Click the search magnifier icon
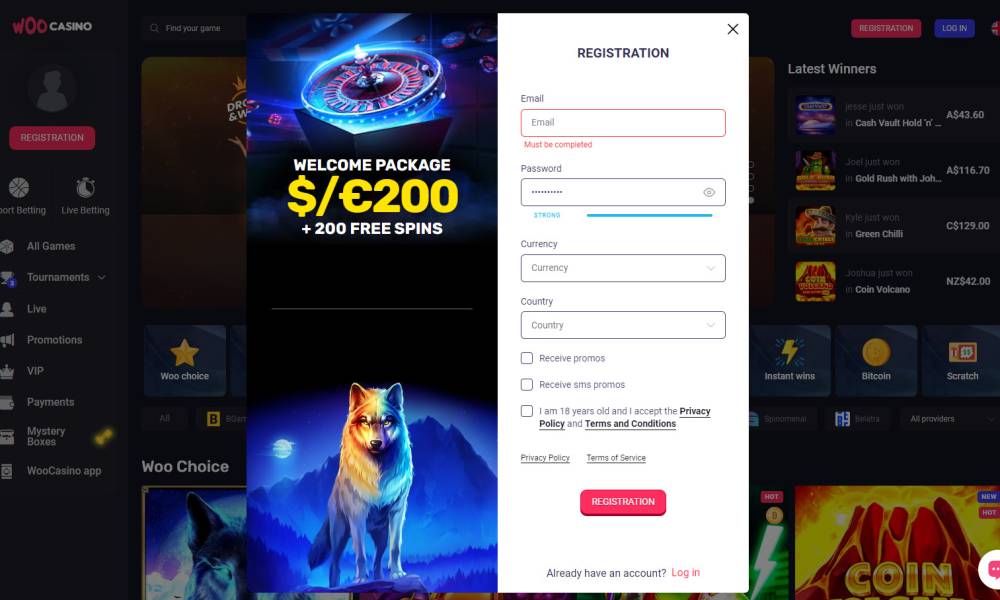The height and width of the screenshot is (600, 1000). point(154,28)
